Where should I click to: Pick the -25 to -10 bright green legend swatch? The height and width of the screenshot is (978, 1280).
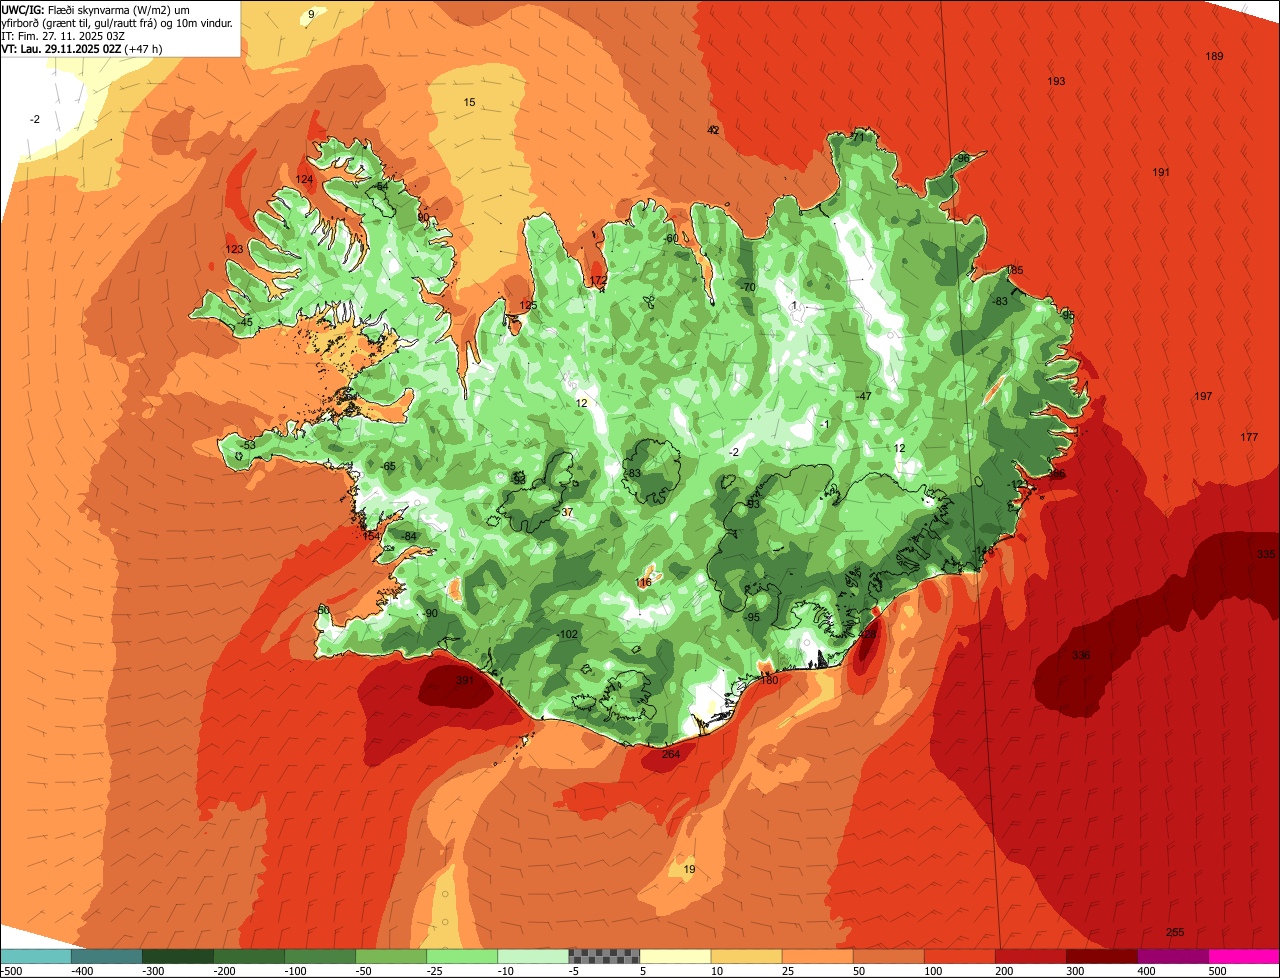pos(462,956)
